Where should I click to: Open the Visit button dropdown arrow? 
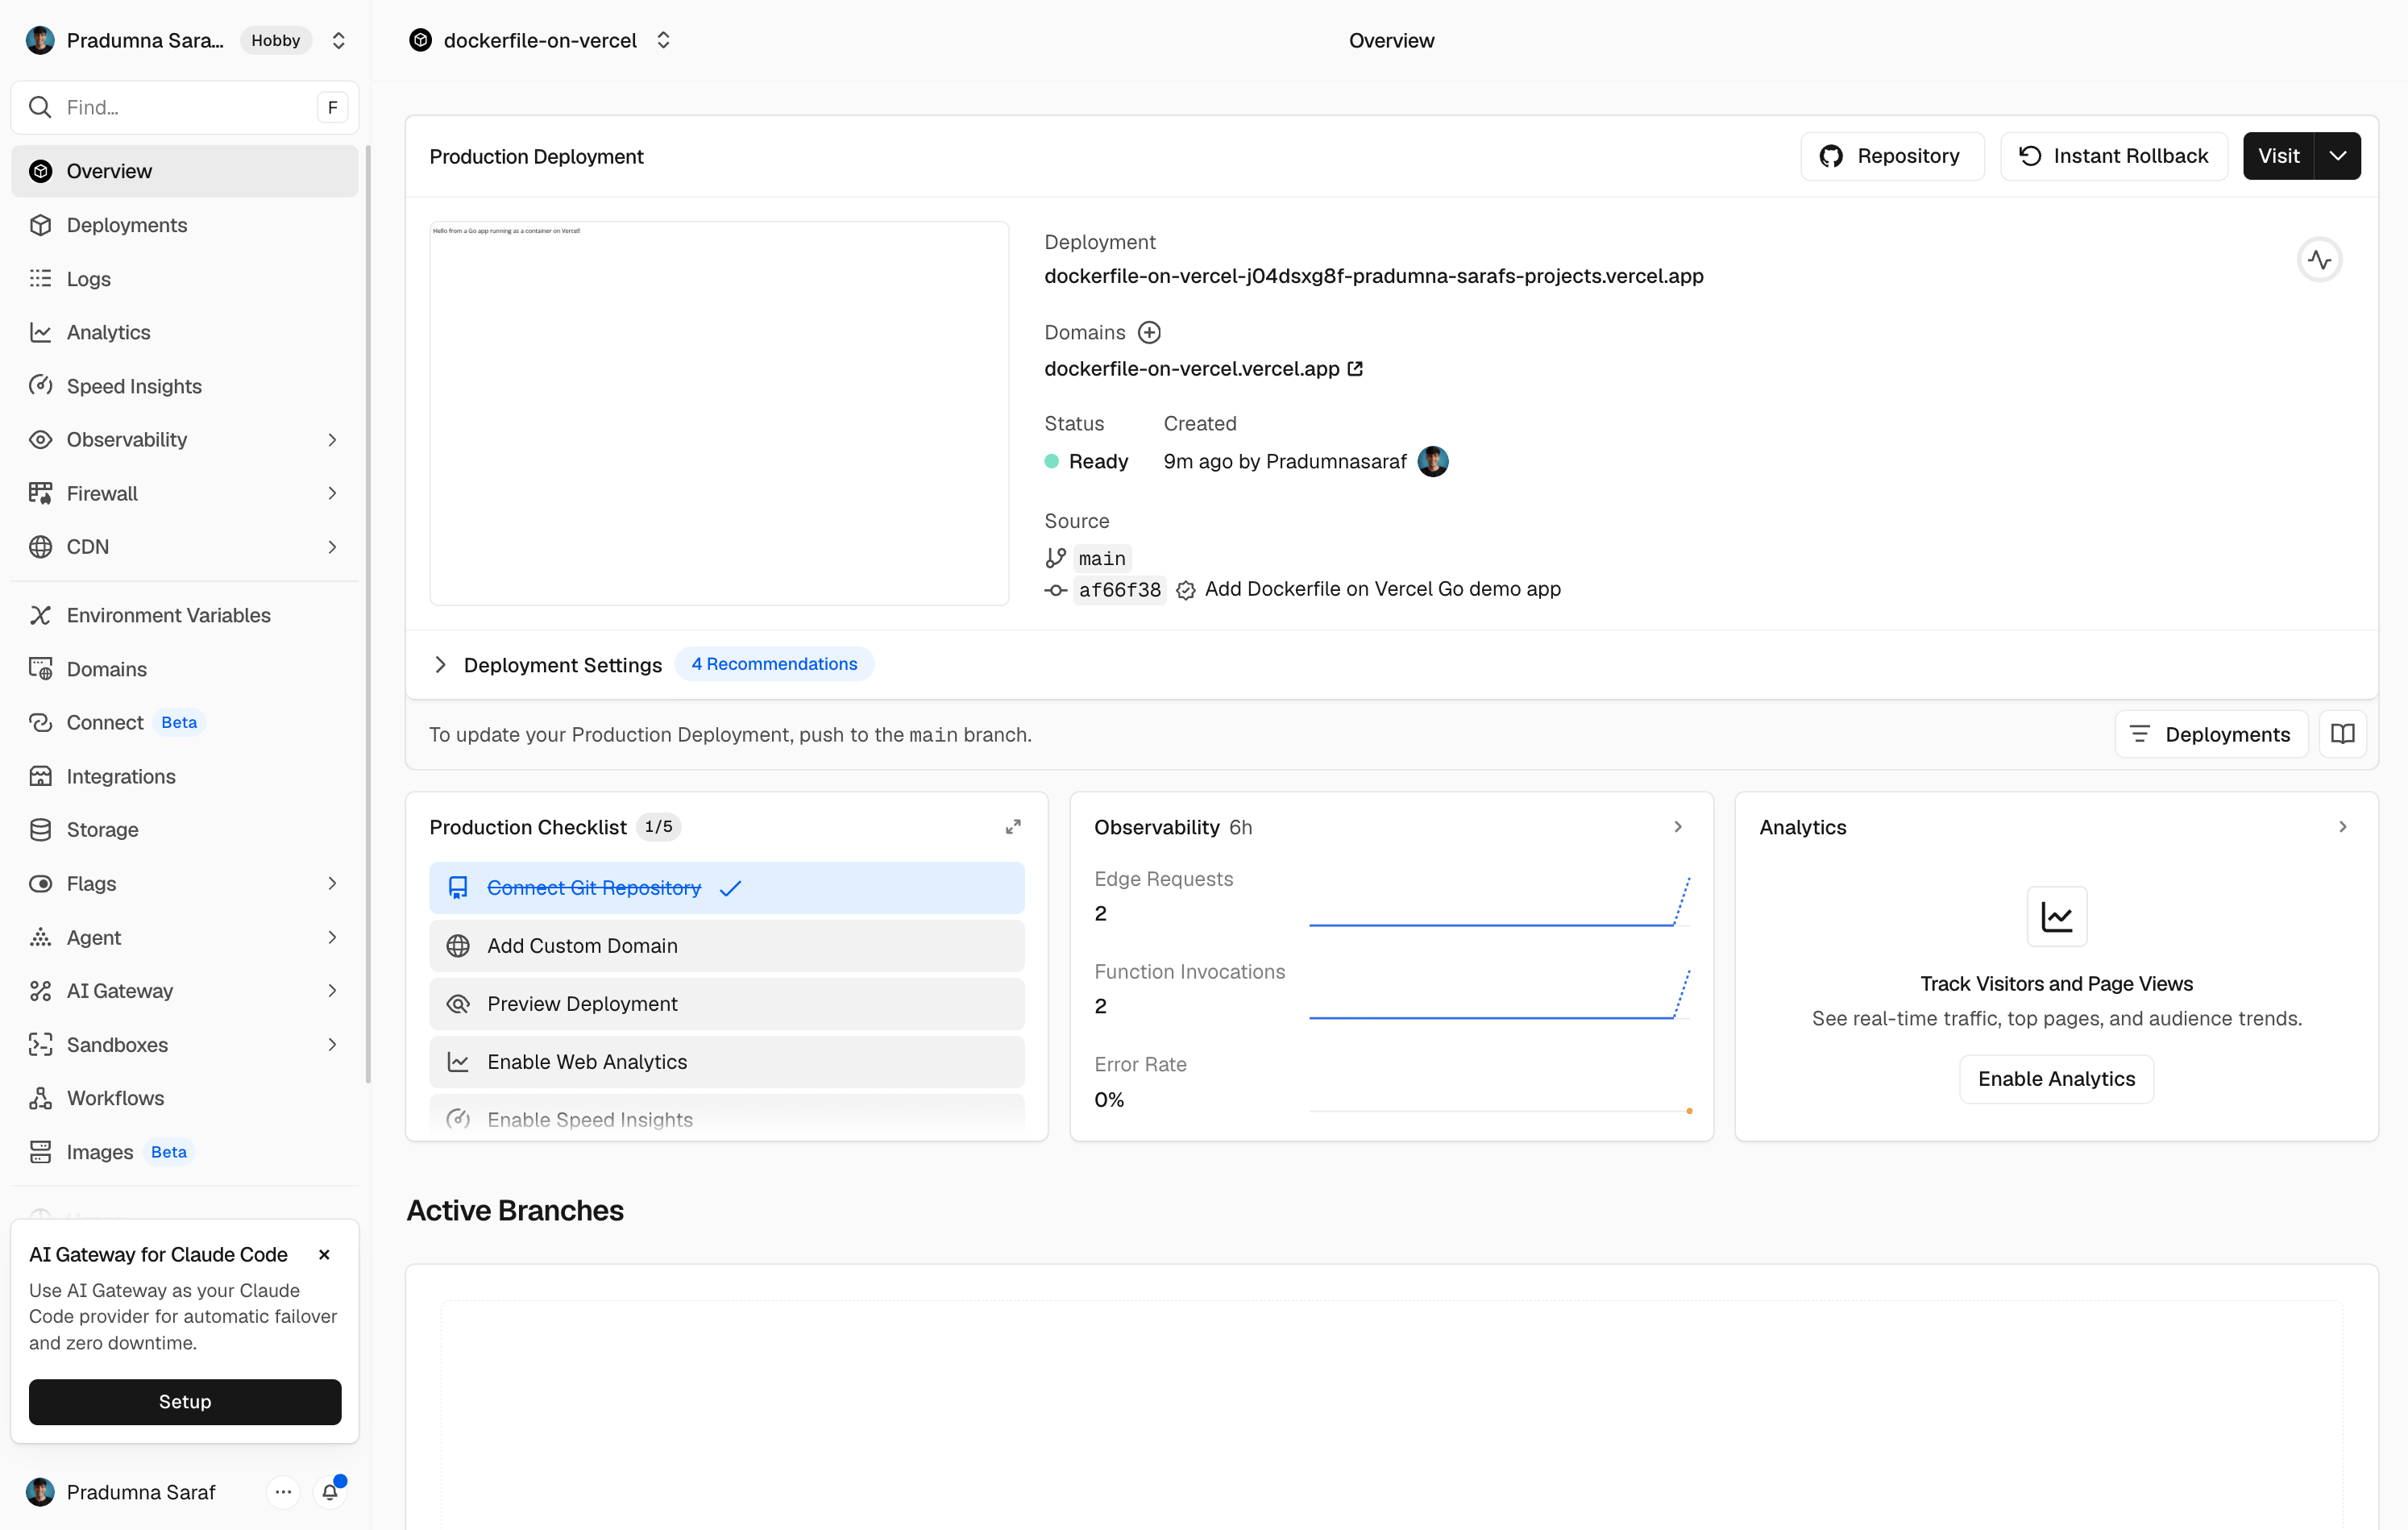tap(2338, 156)
